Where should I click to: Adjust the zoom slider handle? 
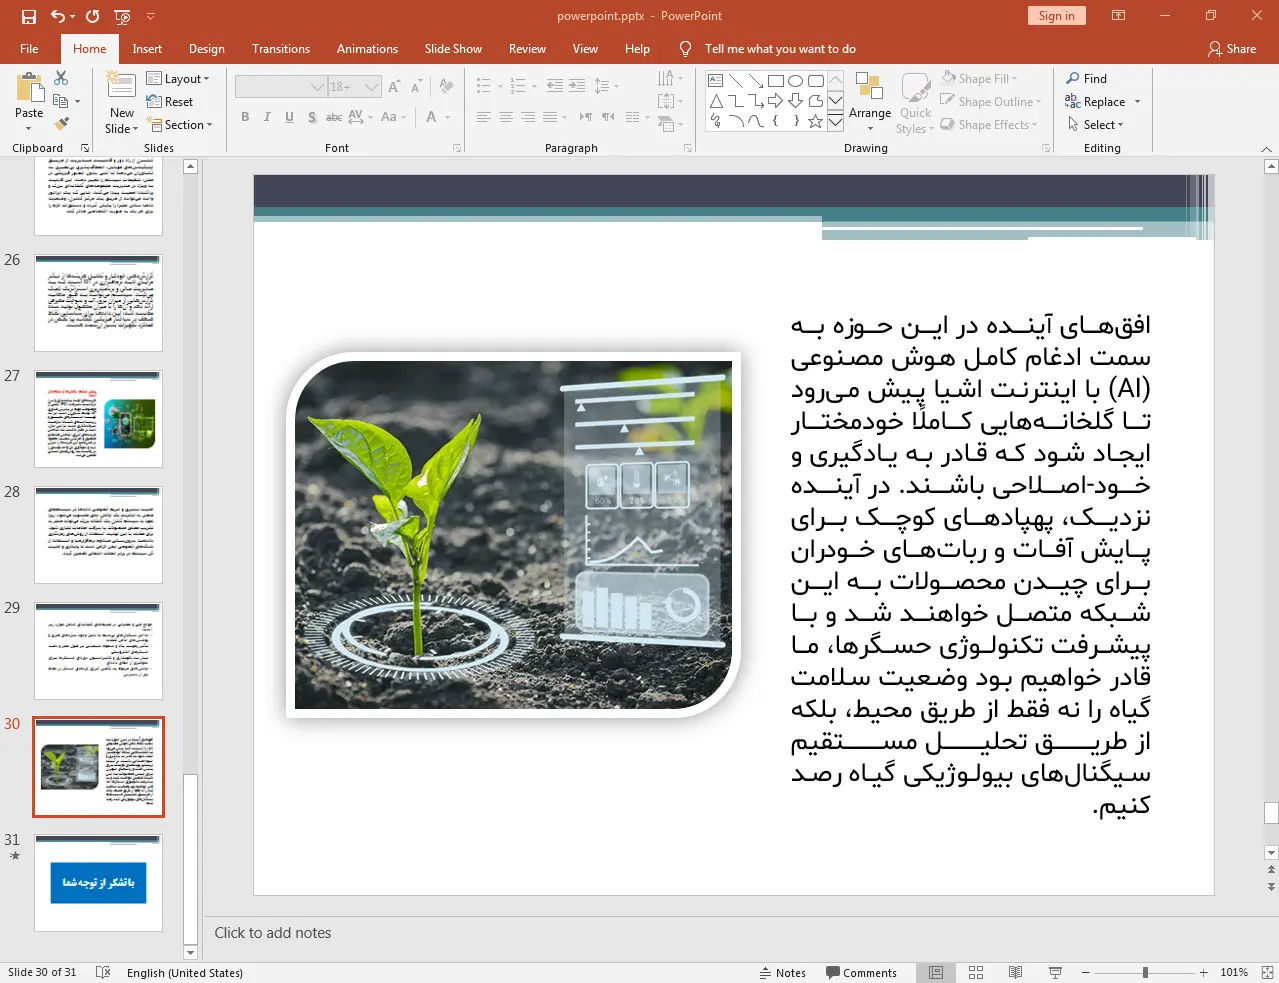pyautogui.click(x=1145, y=972)
